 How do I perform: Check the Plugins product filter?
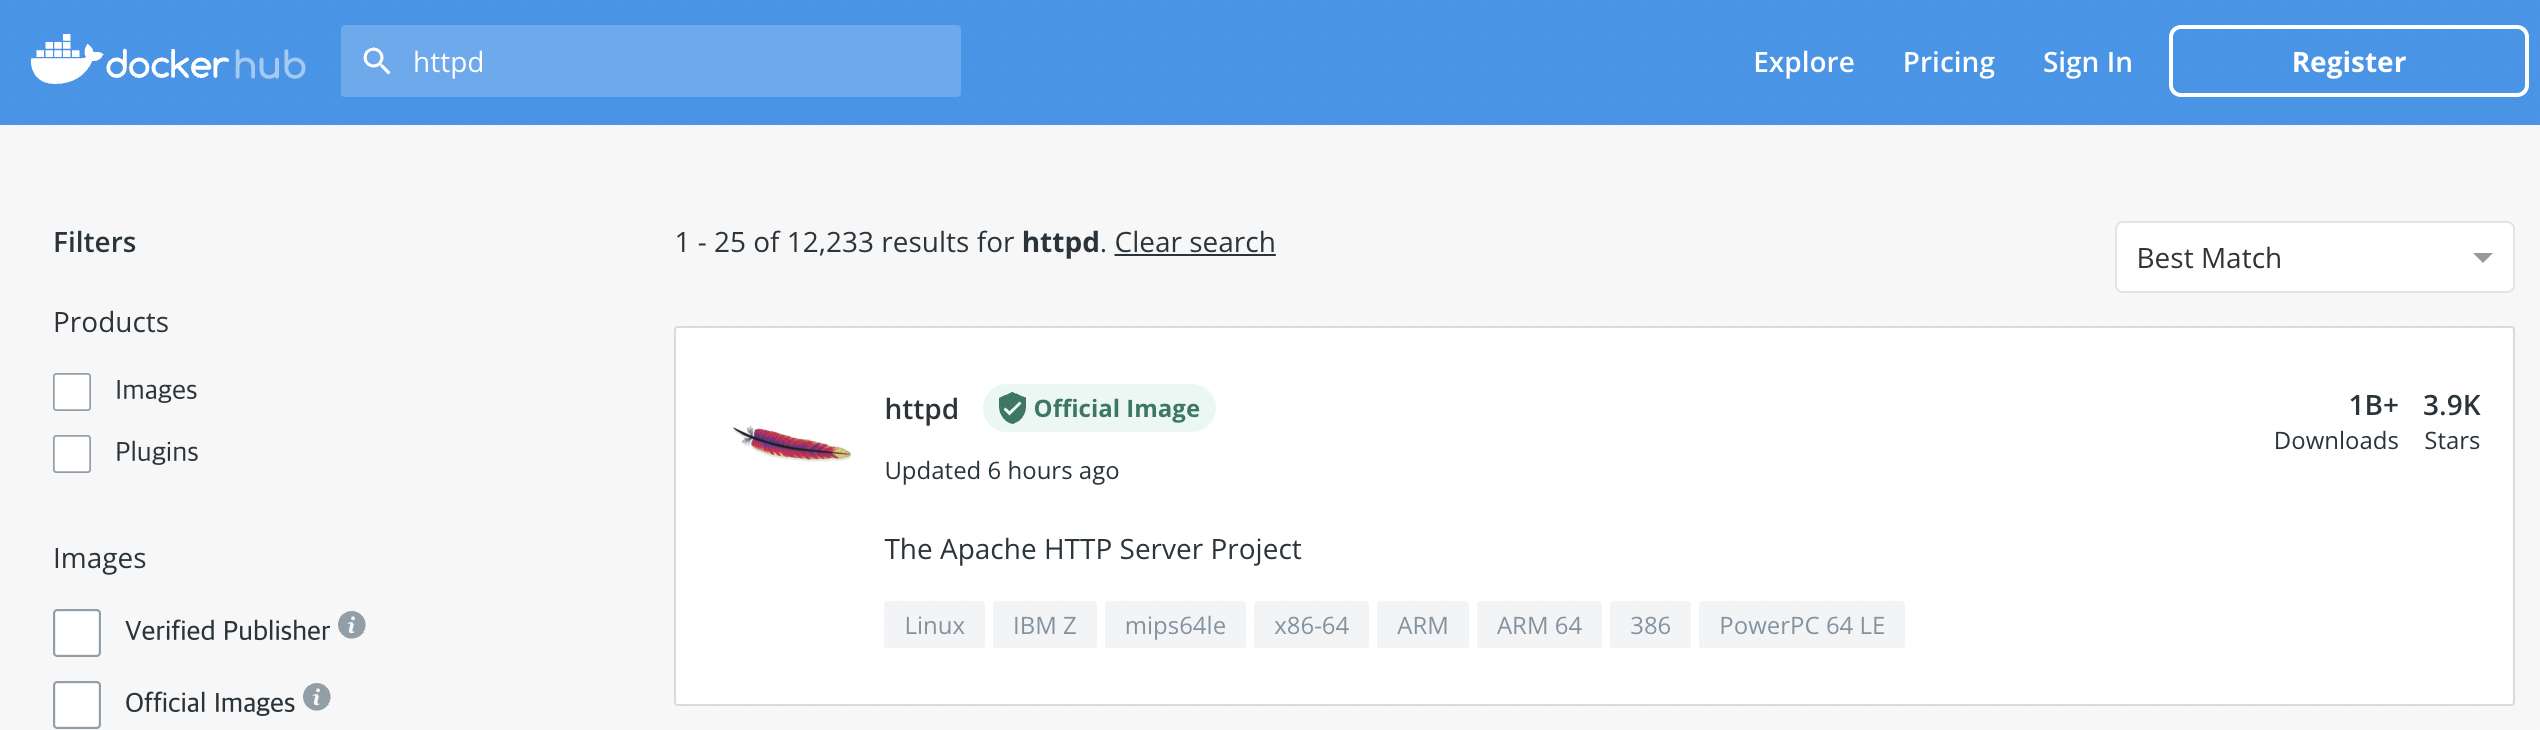point(72,454)
